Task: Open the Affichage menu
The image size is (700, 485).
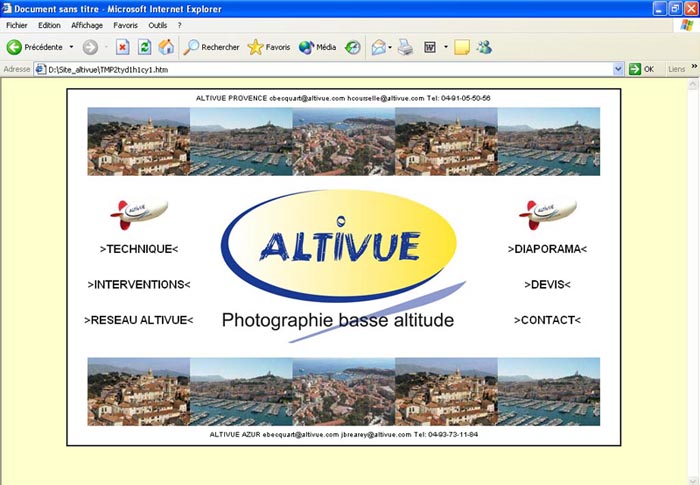Action: (87, 25)
